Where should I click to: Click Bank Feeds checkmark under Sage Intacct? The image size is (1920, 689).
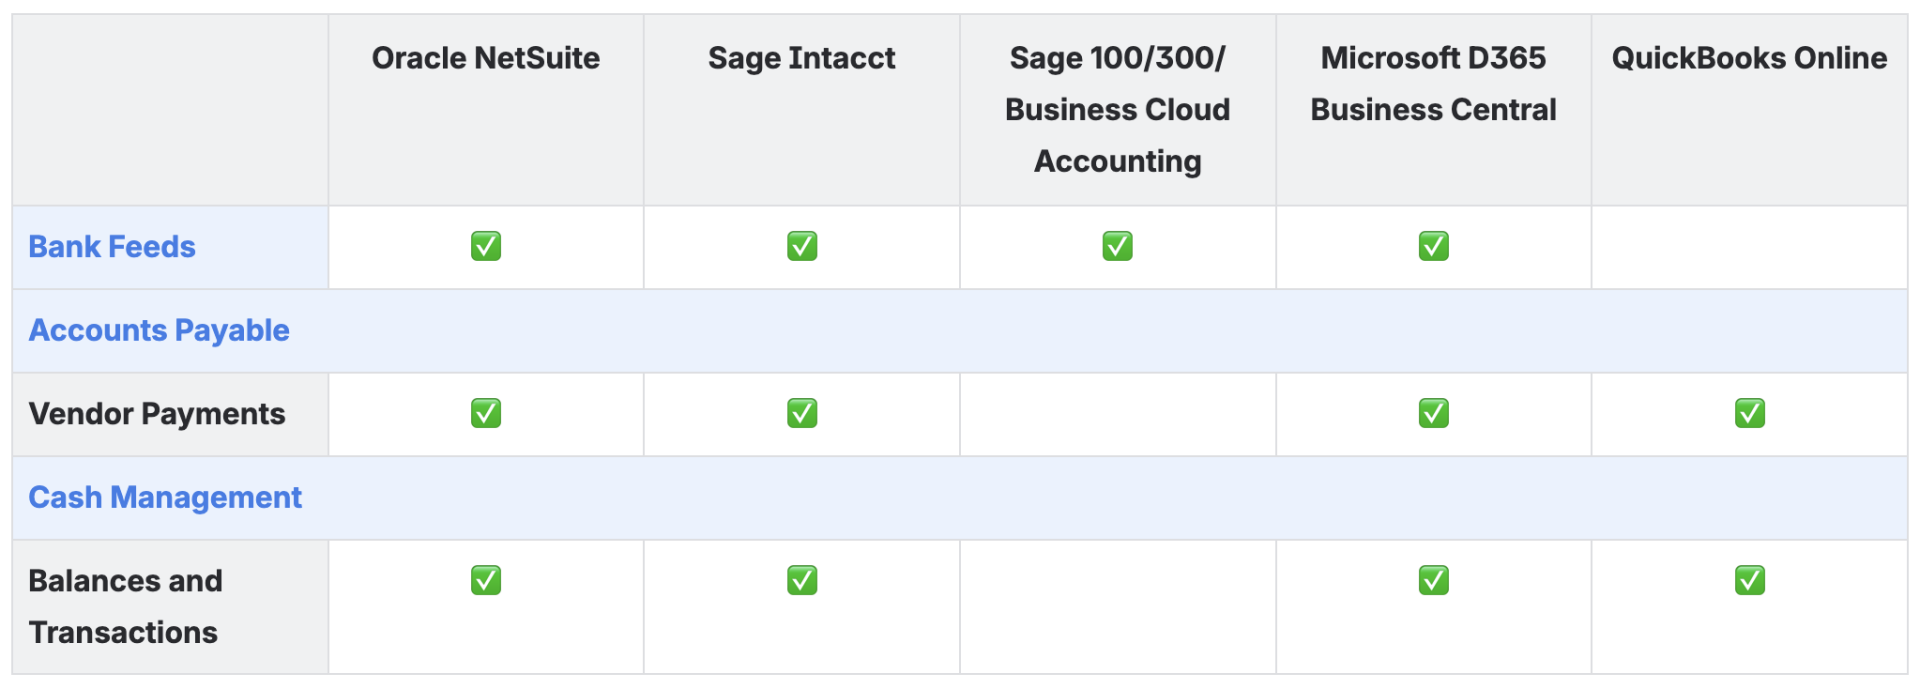[x=802, y=246]
